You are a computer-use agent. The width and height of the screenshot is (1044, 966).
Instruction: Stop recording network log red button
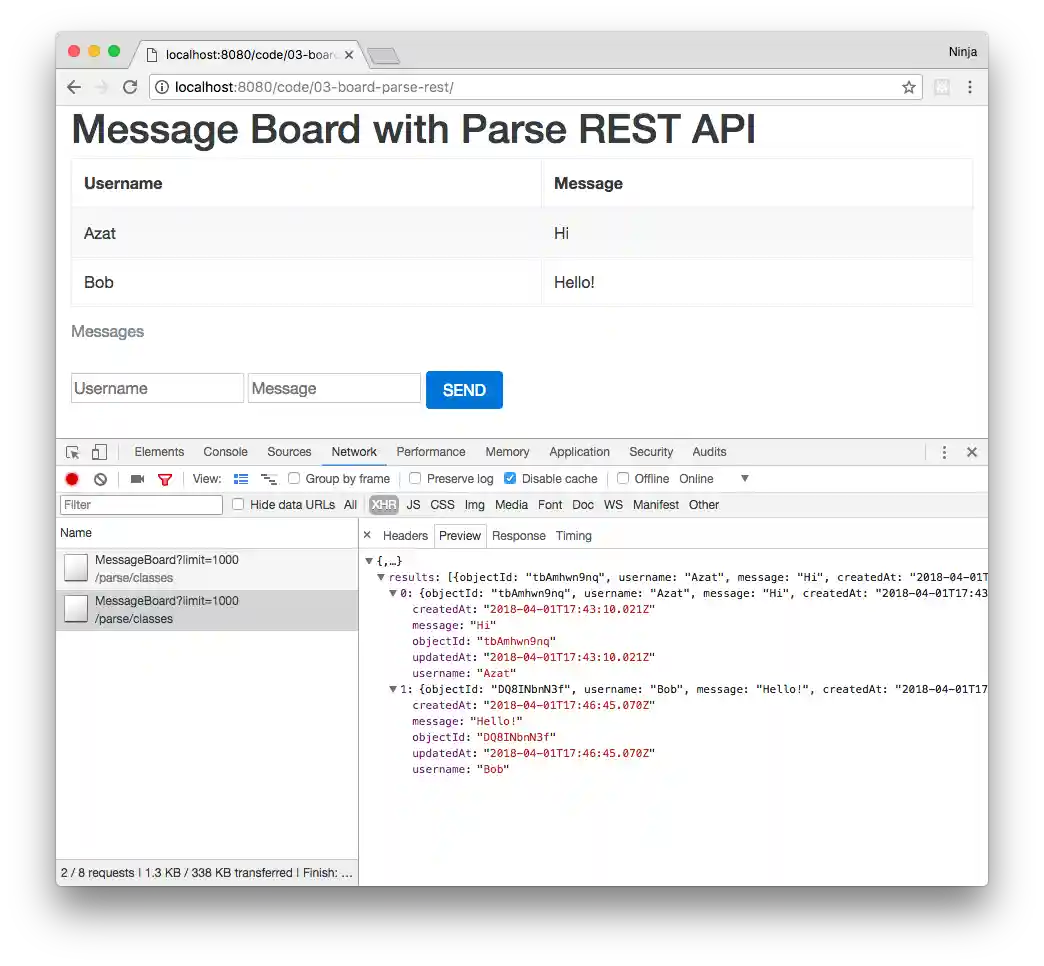click(x=72, y=479)
